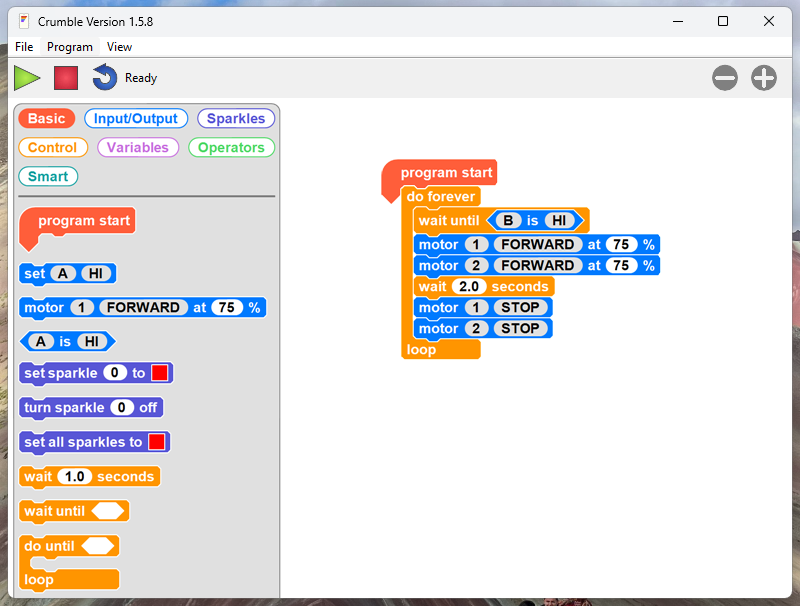Zoom out with the minus icon
This screenshot has width=800, height=606.
(725, 78)
